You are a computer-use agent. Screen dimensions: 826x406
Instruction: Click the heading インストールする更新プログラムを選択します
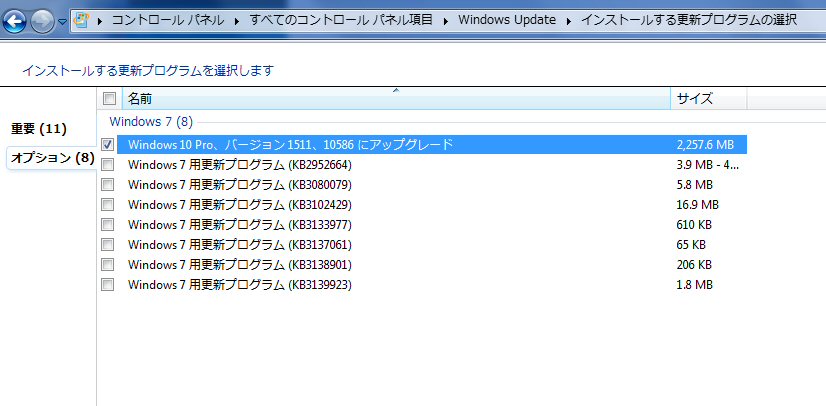coord(148,71)
